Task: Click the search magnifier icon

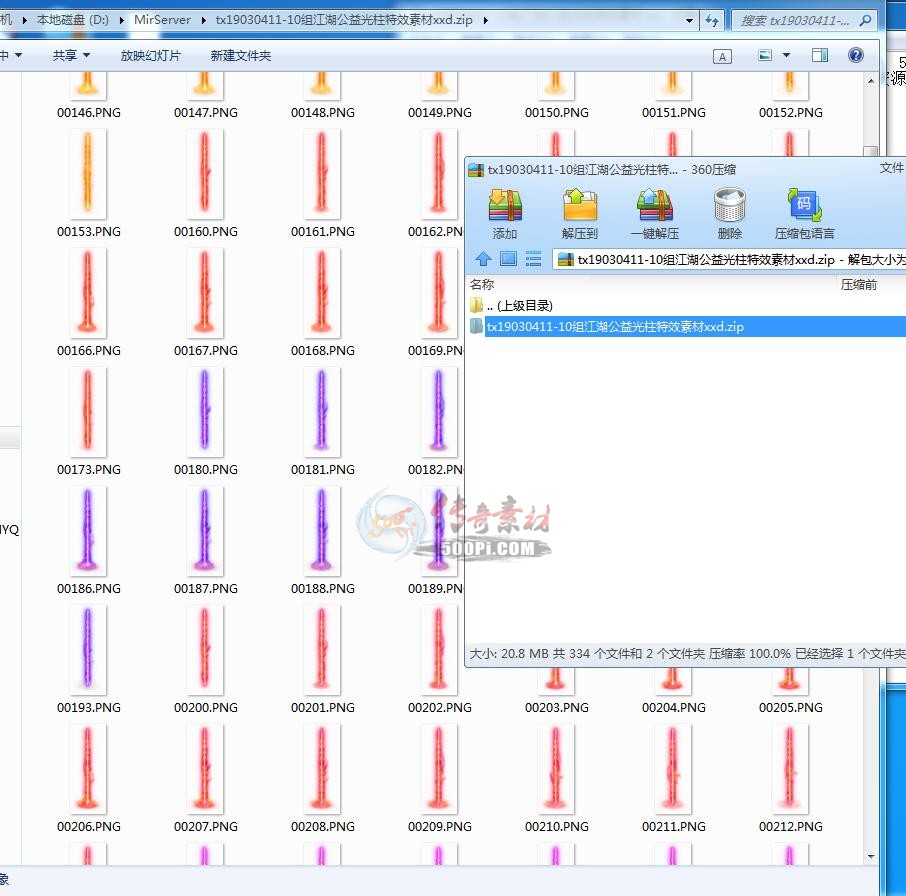Action: [865, 21]
